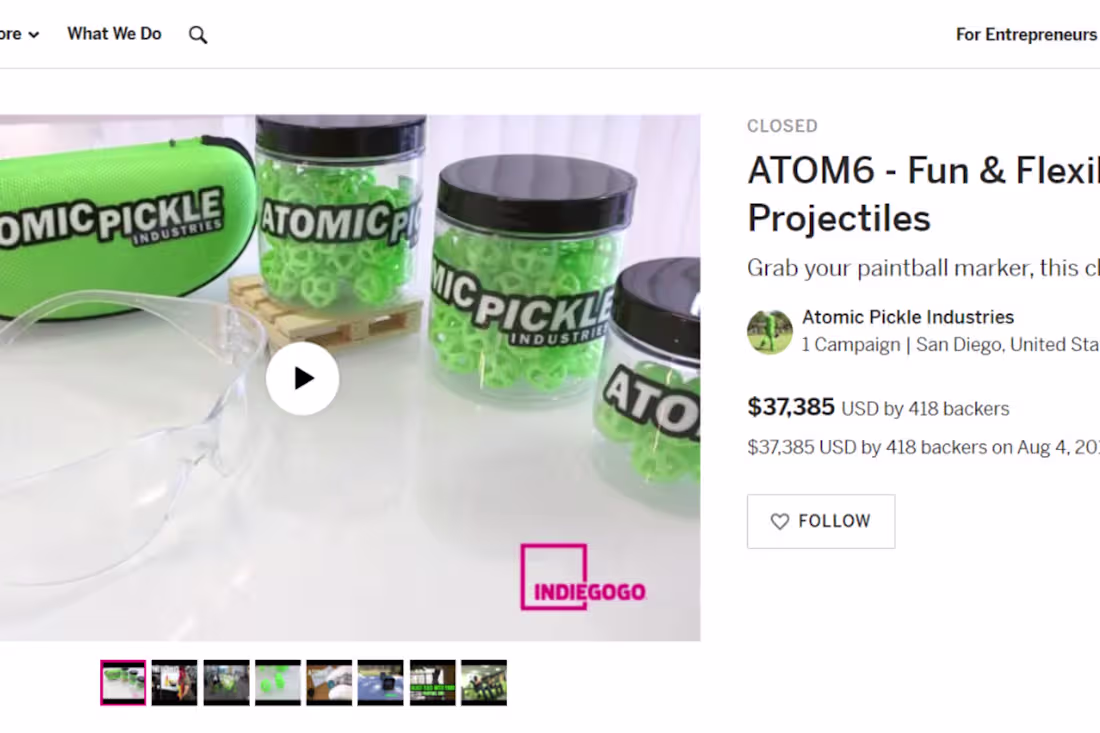The width and height of the screenshot is (1100, 733).
Task: Select the sixth gallery thumbnail
Action: 380,683
